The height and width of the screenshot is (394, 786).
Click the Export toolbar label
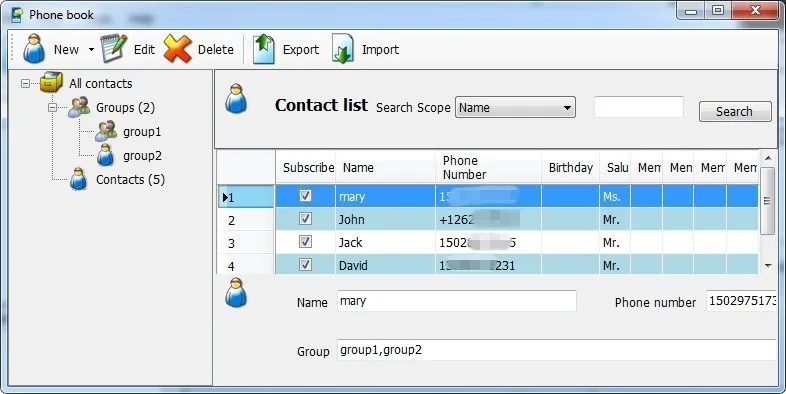(301, 50)
